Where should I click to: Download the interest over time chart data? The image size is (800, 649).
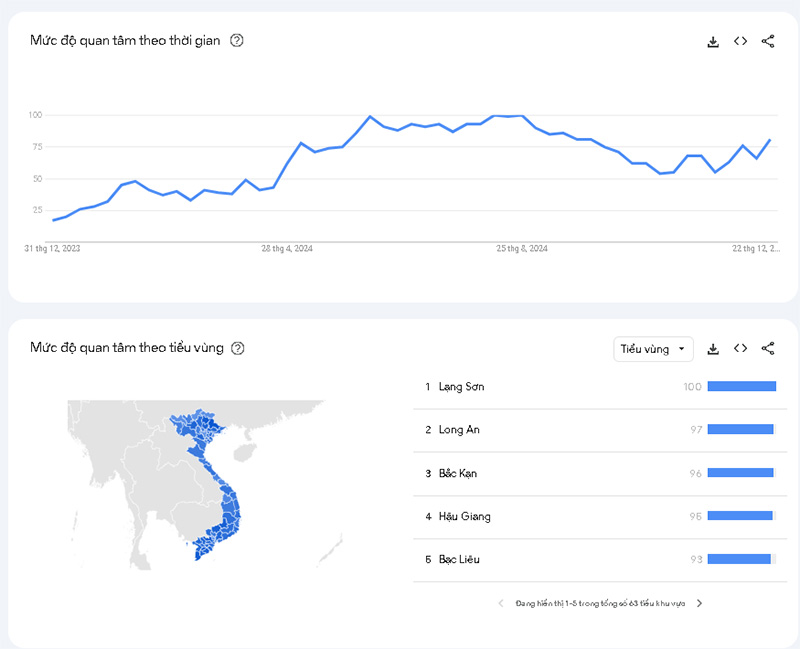click(713, 41)
